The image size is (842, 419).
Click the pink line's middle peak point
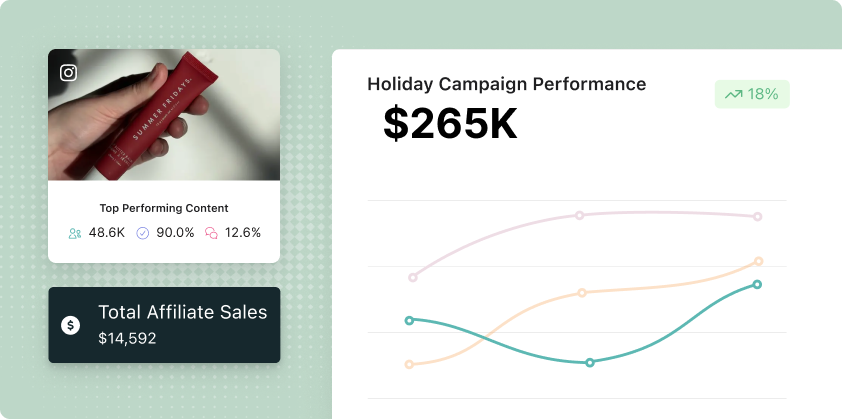click(x=579, y=215)
